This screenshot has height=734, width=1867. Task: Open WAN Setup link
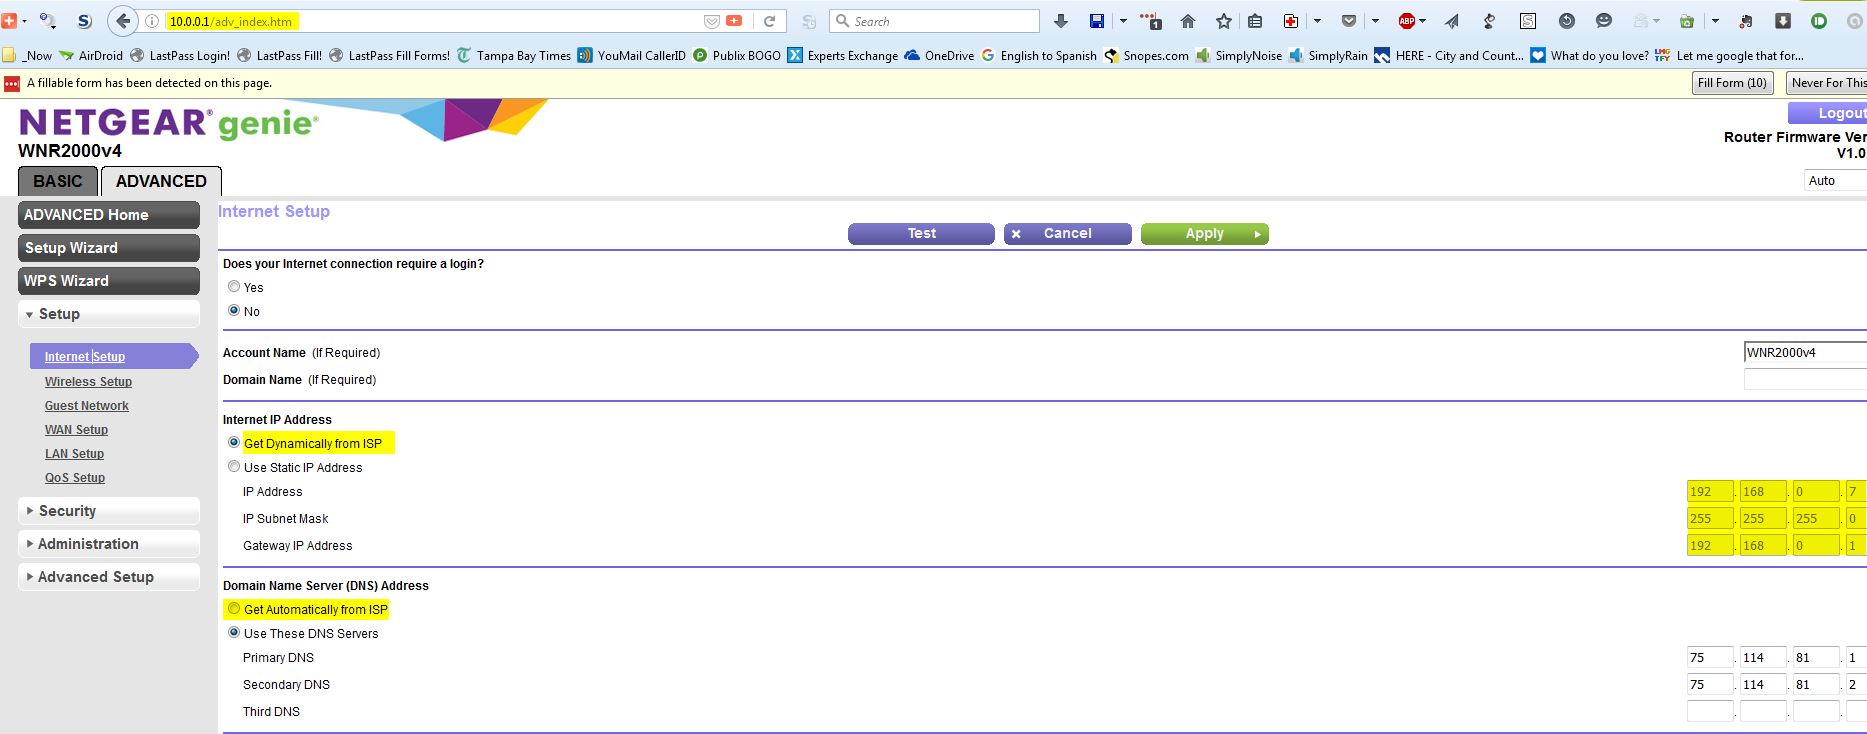coord(76,430)
